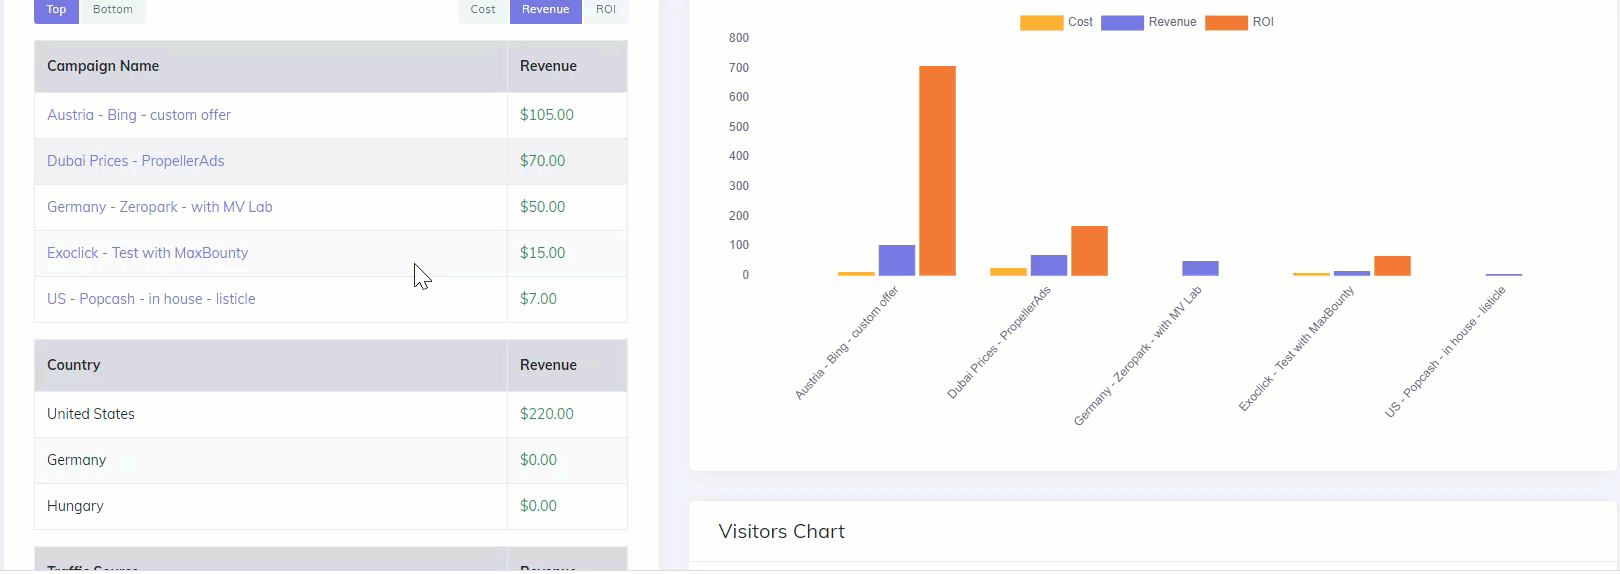The image size is (1620, 574).
Task: Open US - Popcash - in house listicle
Action: pos(151,299)
